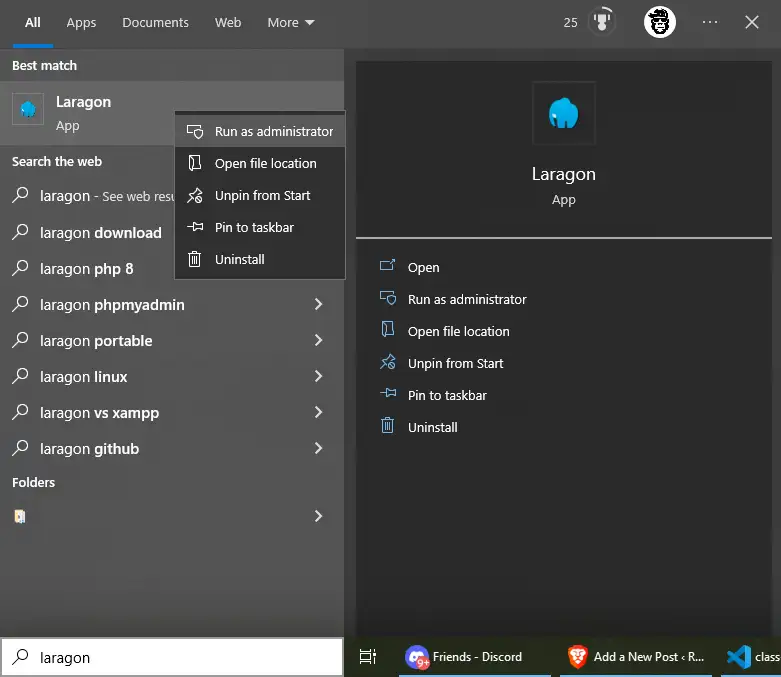Click the three-dot options icon
Image resolution: width=781 pixels, height=677 pixels.
click(x=709, y=22)
